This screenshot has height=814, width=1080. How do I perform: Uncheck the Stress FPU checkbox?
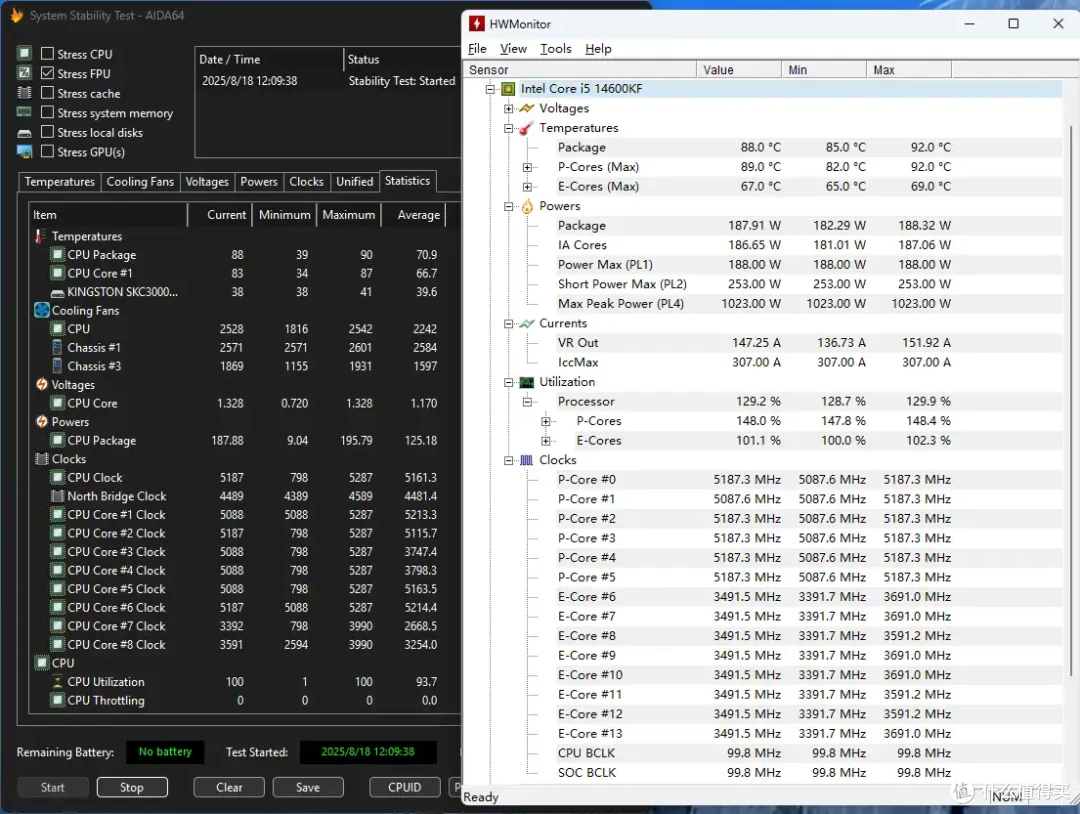pos(48,73)
